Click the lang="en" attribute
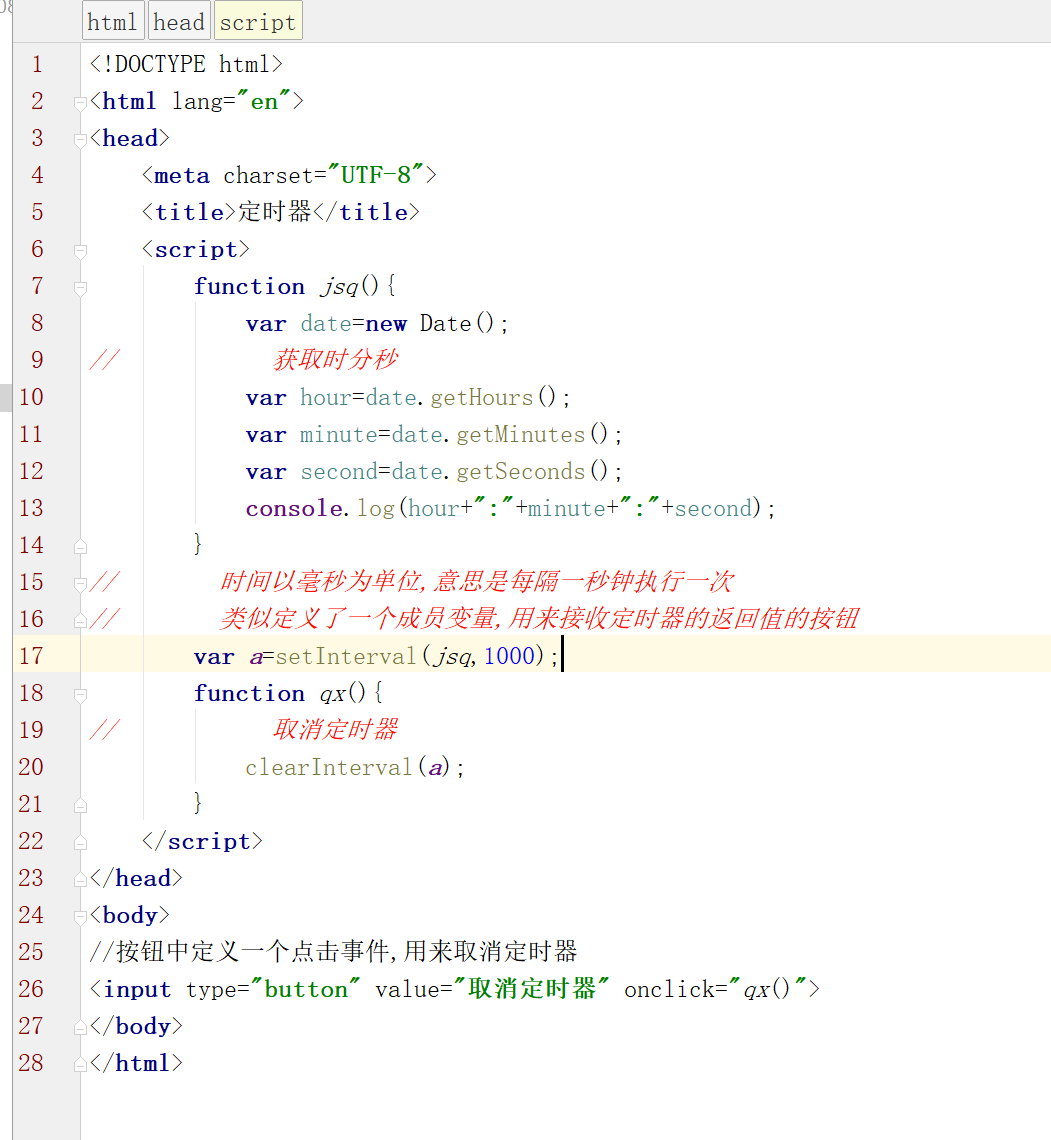This screenshot has width=1051, height=1140. (231, 101)
